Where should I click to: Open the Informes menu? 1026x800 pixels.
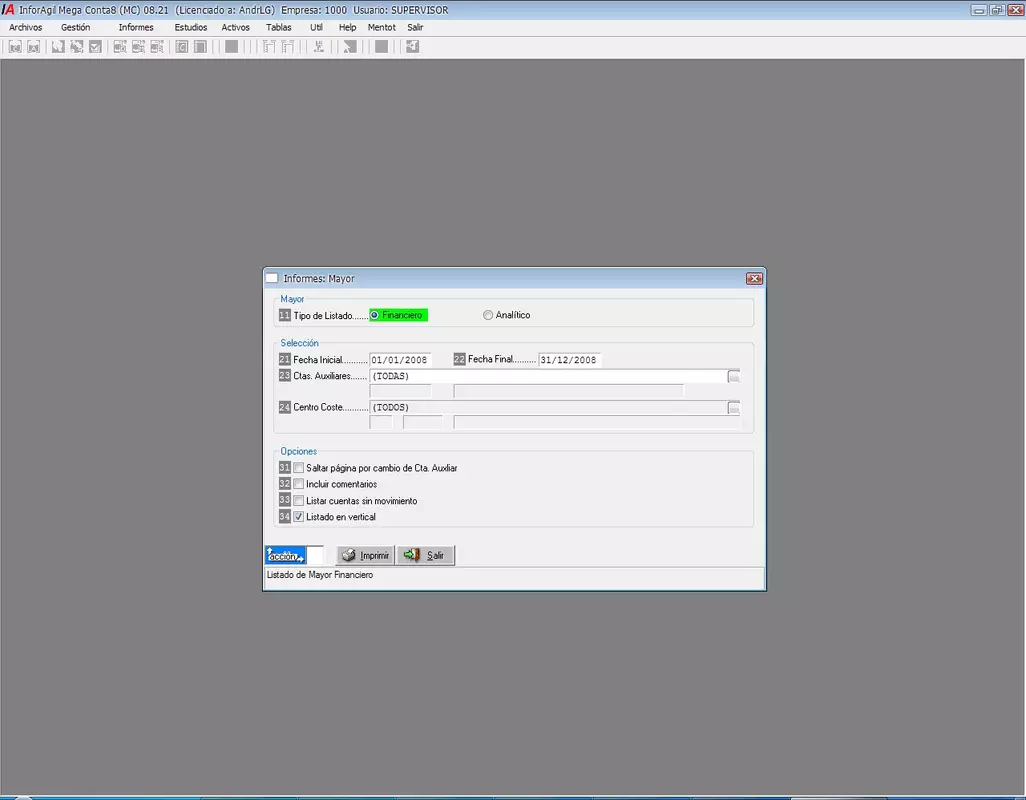tap(136, 27)
